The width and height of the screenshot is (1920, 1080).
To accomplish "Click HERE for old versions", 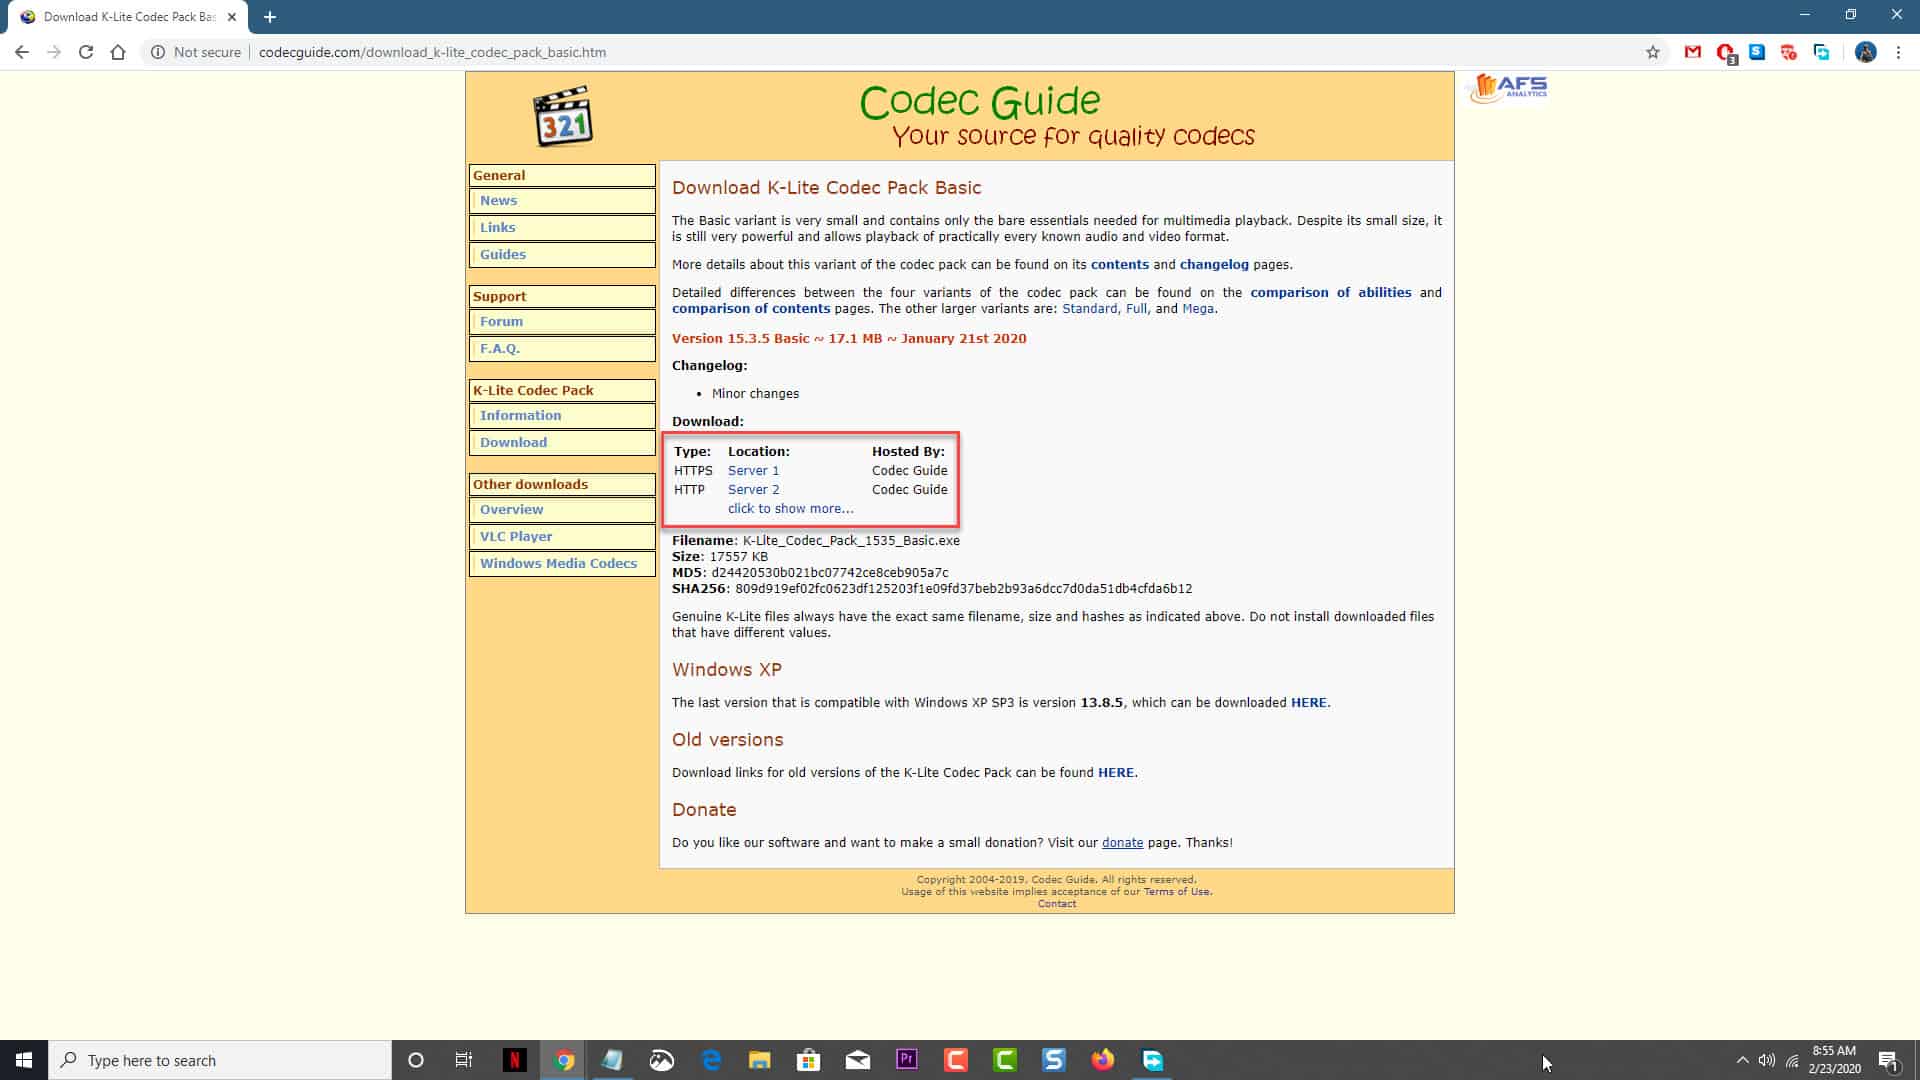I will click(1116, 772).
